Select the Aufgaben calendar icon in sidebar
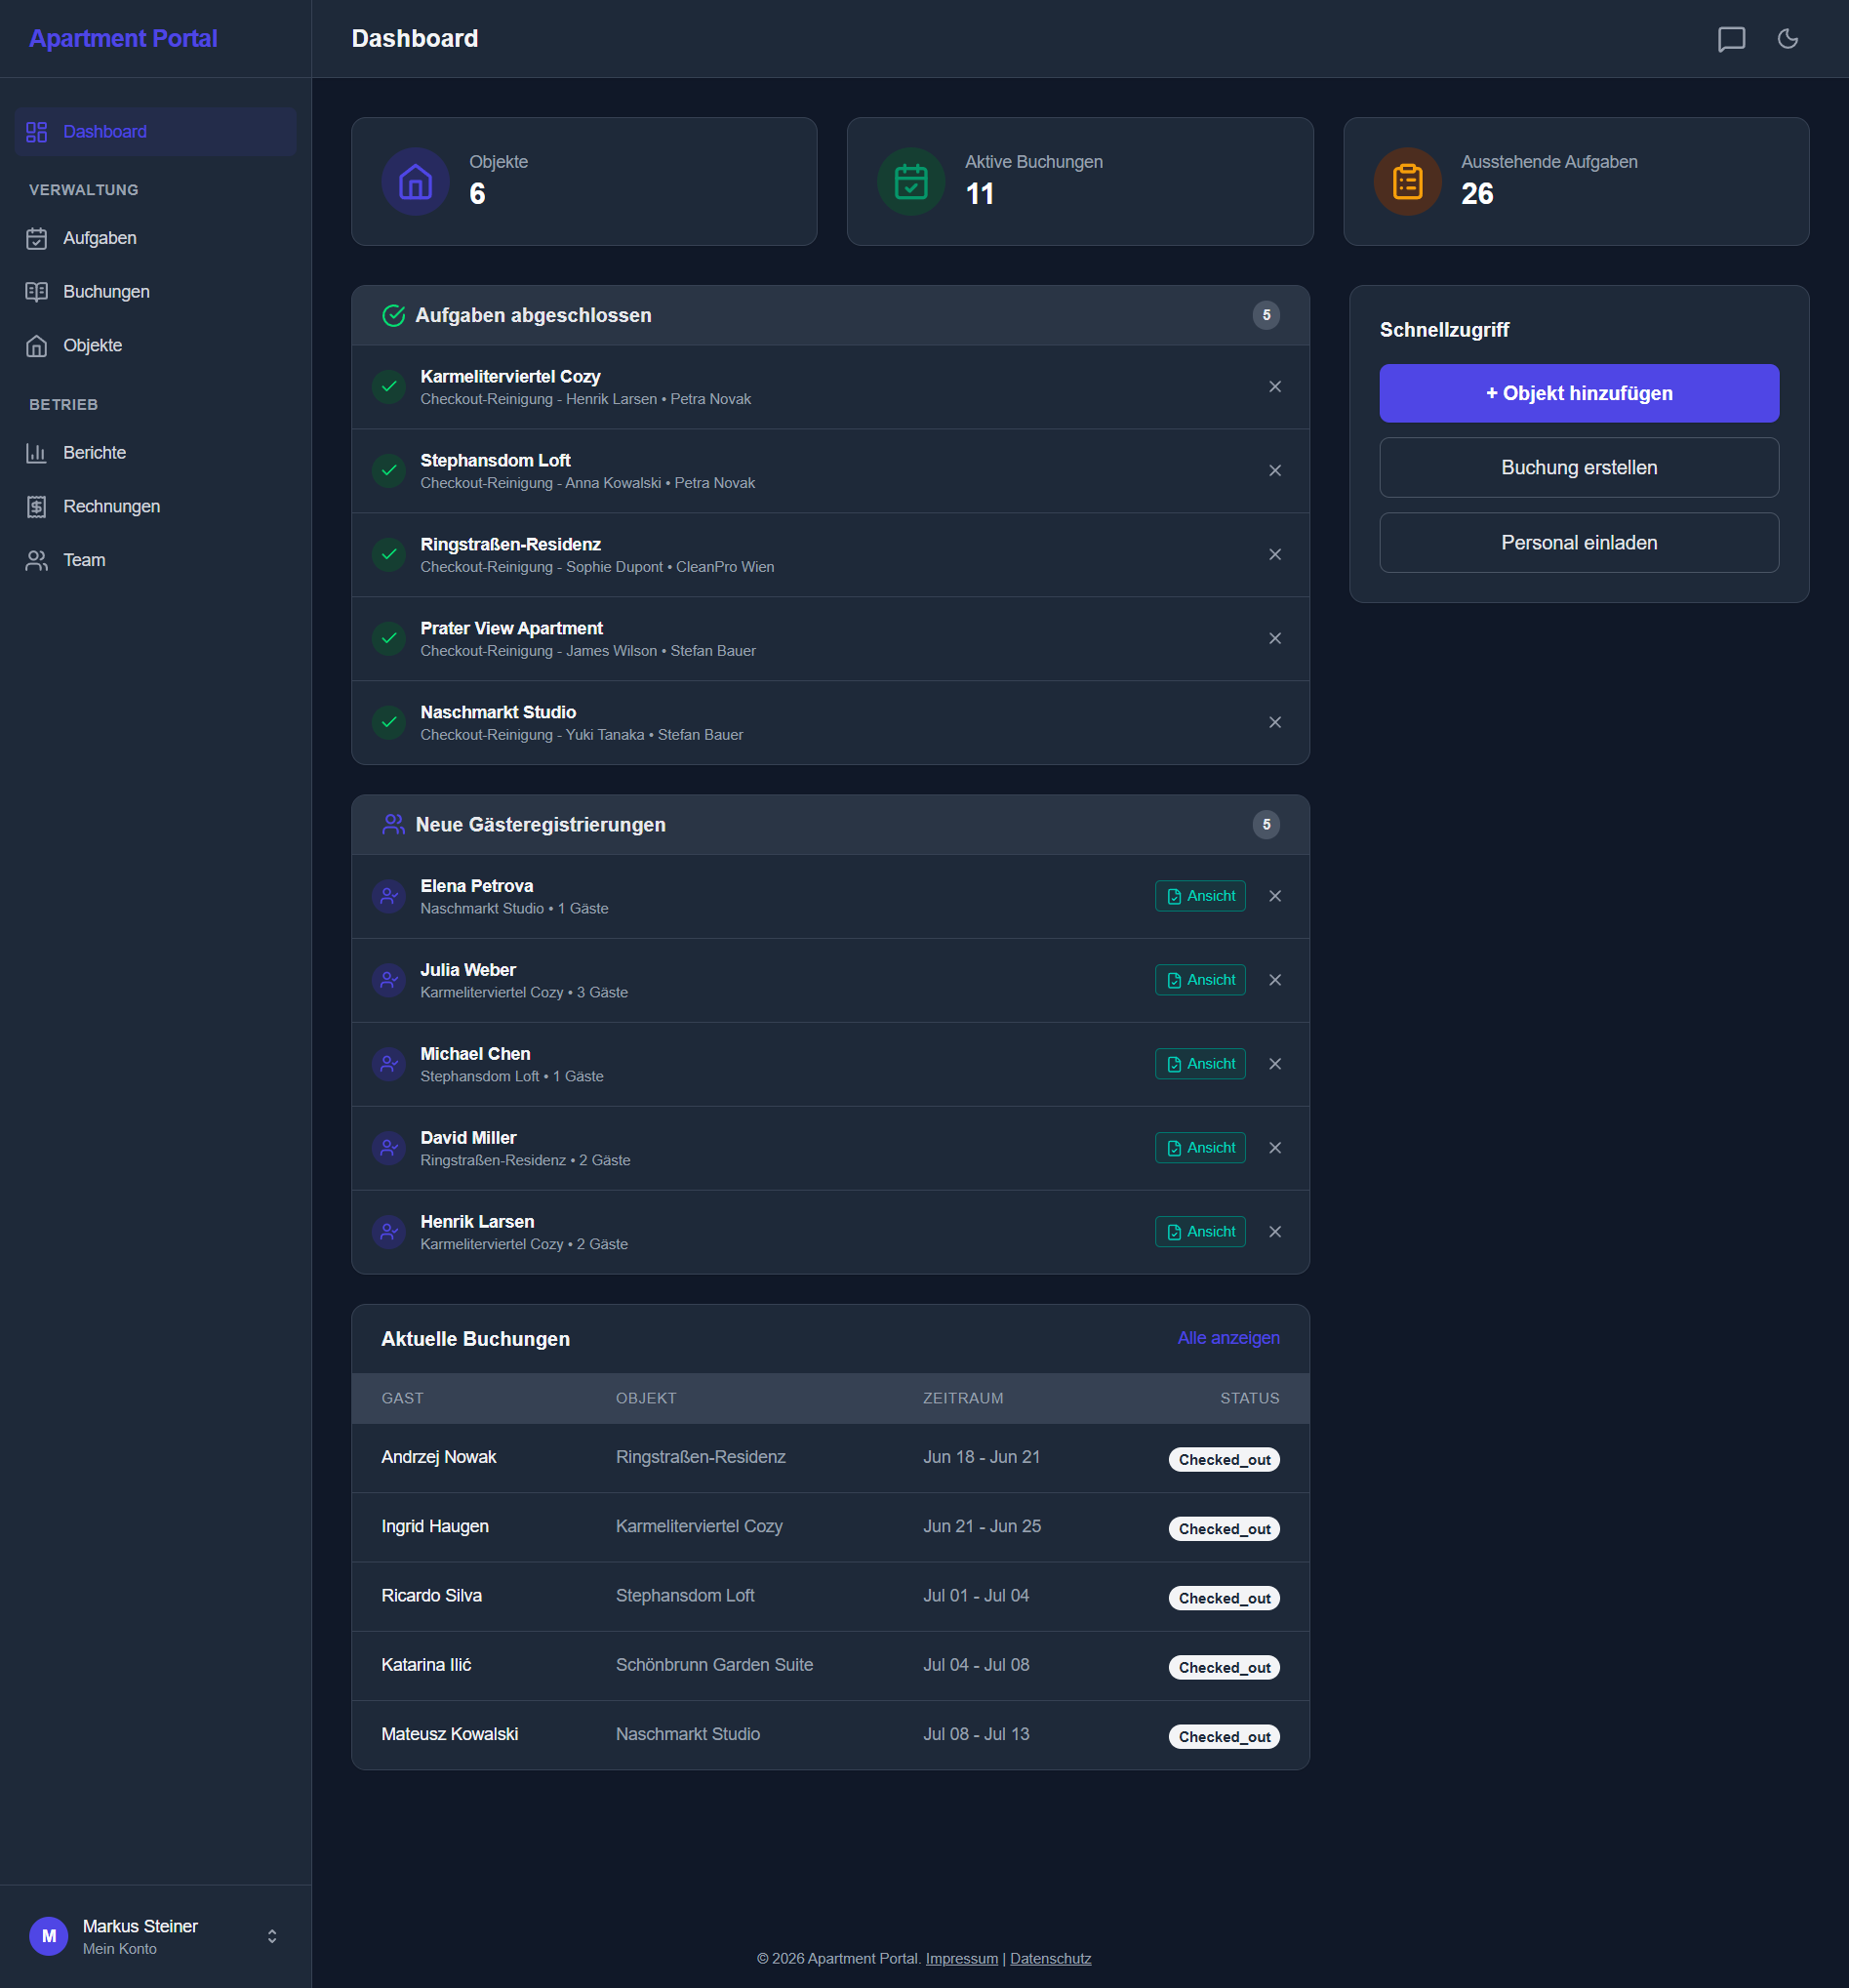The height and width of the screenshot is (1988, 1849). [x=37, y=238]
